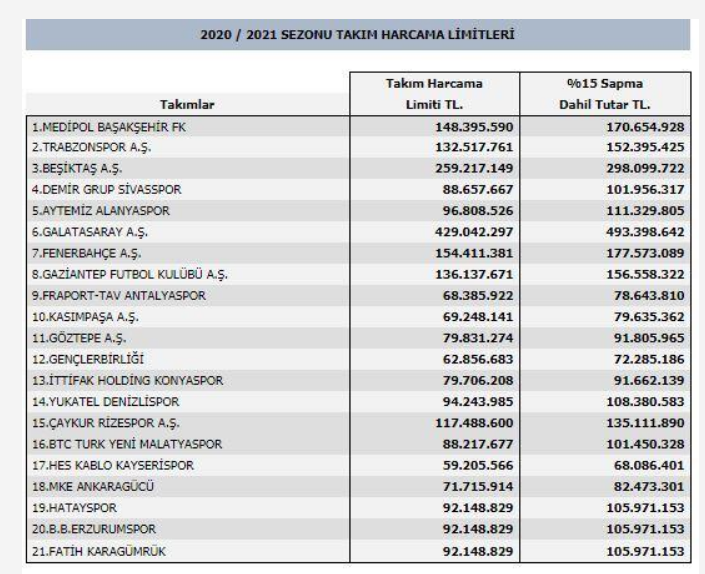Select the '10.KASIMPAŞA A.Ş.' team name
Image resolution: width=705 pixels, height=574 pixels.
85,317
